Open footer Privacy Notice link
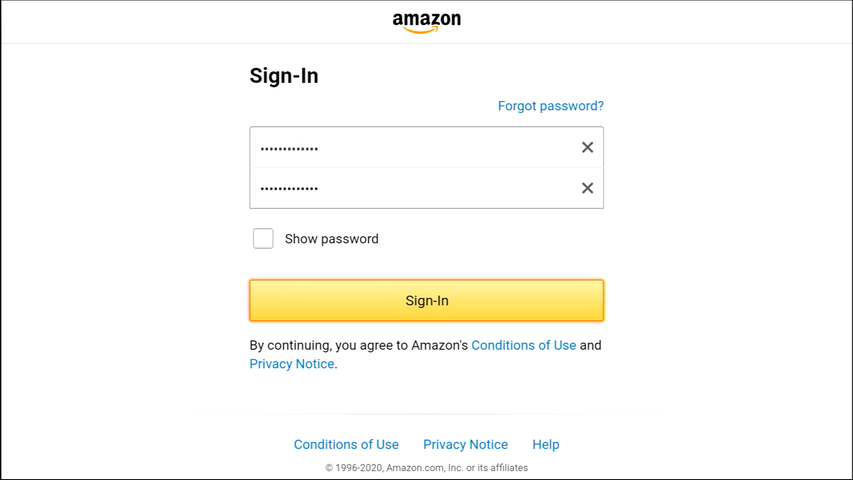This screenshot has height=480, width=853. click(x=465, y=445)
